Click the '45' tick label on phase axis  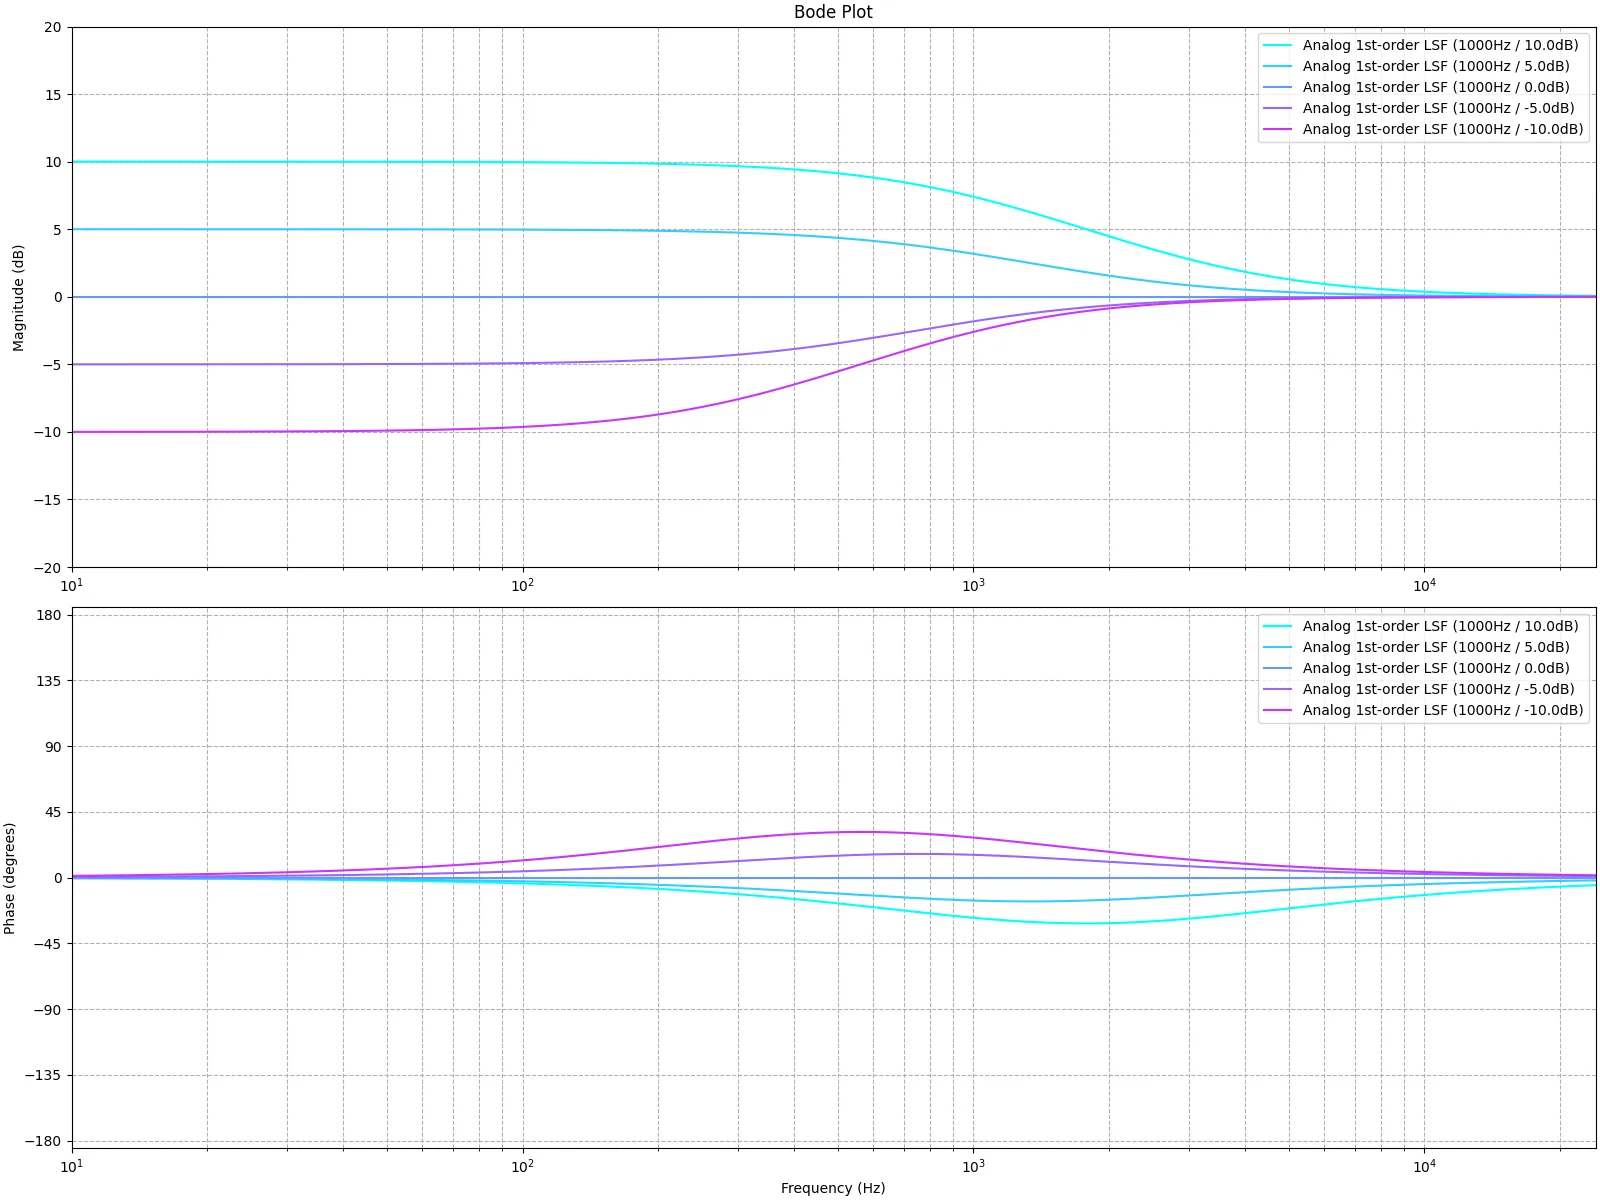(52, 812)
